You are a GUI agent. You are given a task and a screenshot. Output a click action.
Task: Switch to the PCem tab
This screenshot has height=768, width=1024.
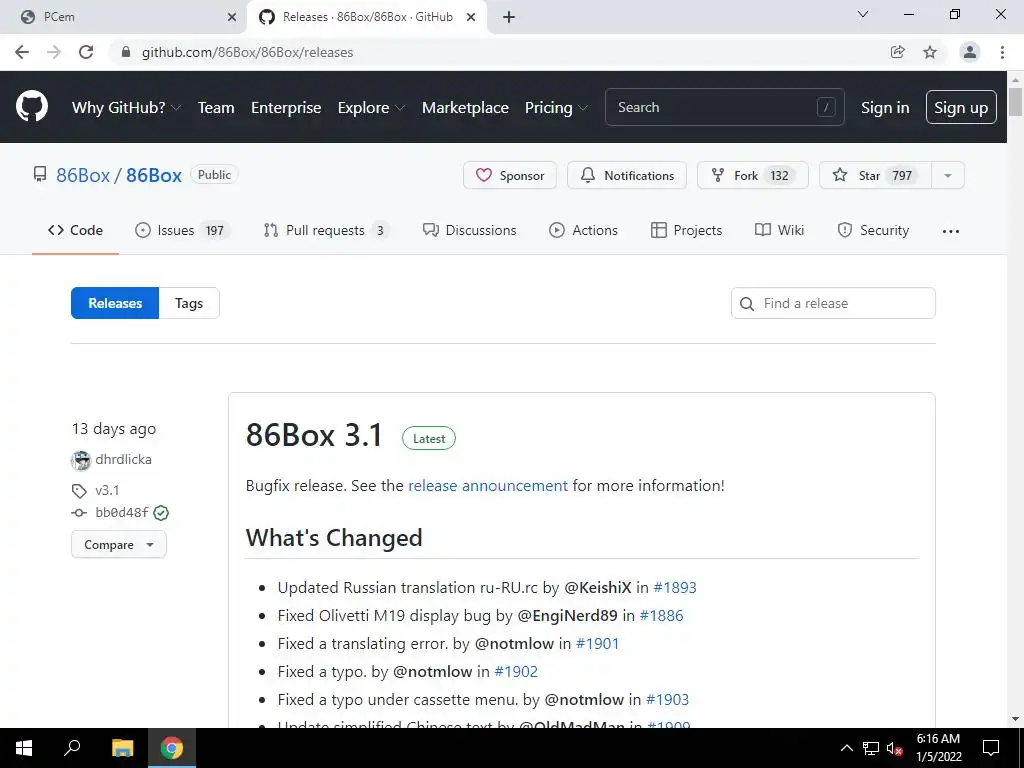[123, 17]
